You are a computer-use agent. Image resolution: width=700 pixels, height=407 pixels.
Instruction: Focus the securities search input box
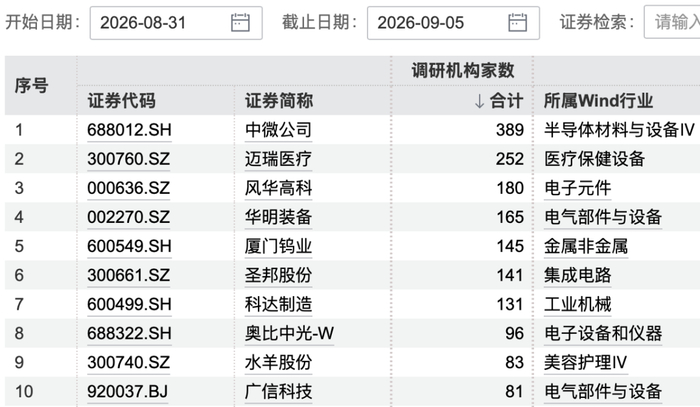[x=672, y=22]
